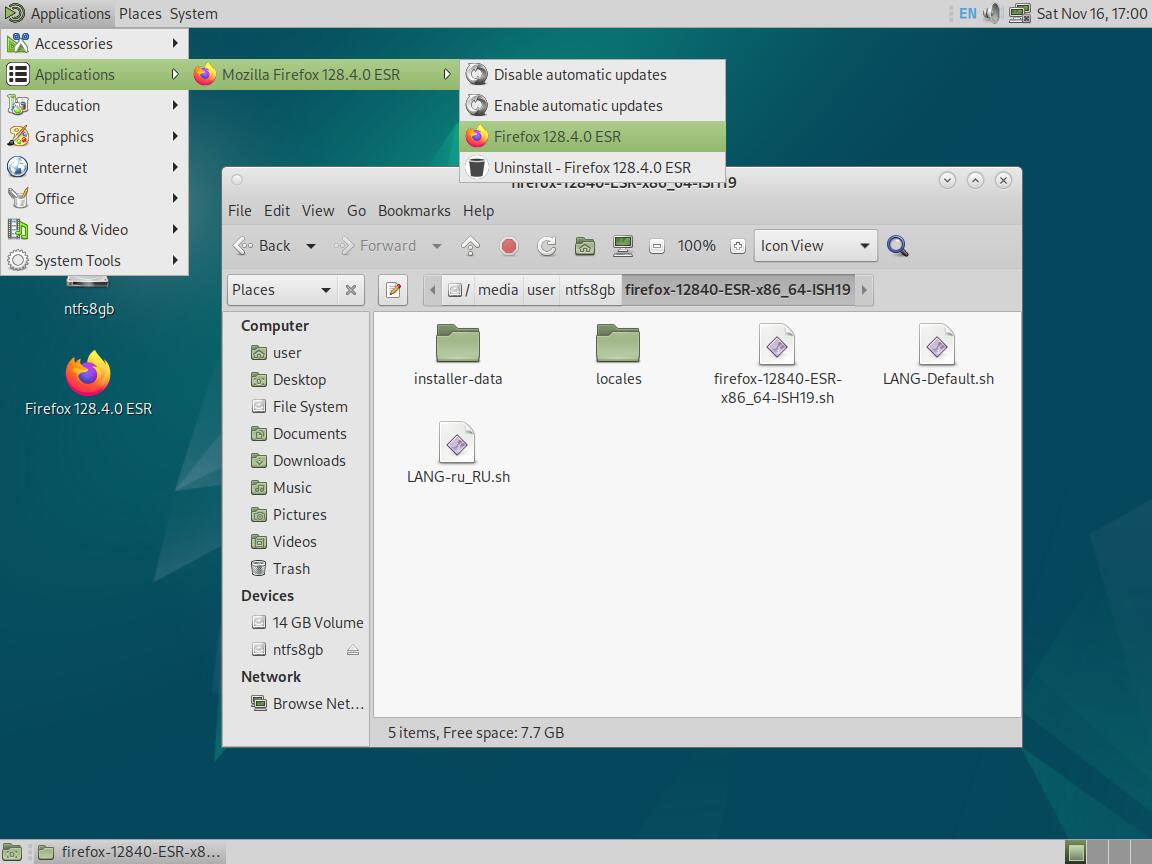This screenshot has width=1152, height=864.
Task: Select Uninstall - Firefox 128.4.0 ESR
Action: click(x=591, y=168)
